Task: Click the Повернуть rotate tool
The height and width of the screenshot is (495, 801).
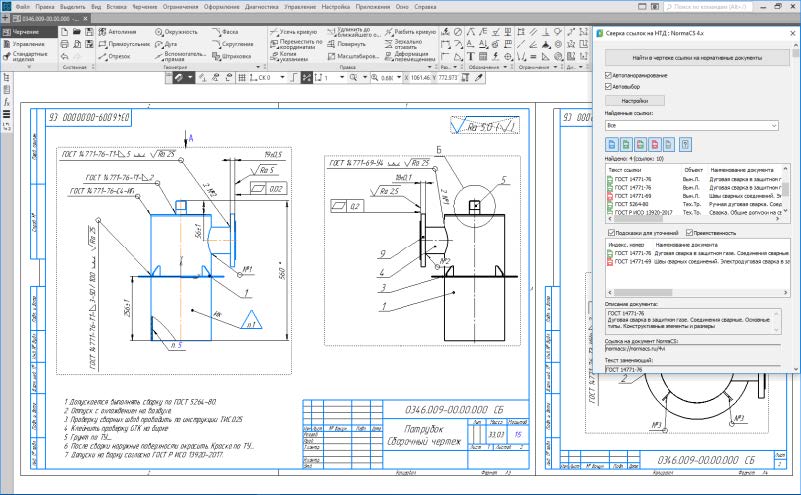Action: click(350, 44)
